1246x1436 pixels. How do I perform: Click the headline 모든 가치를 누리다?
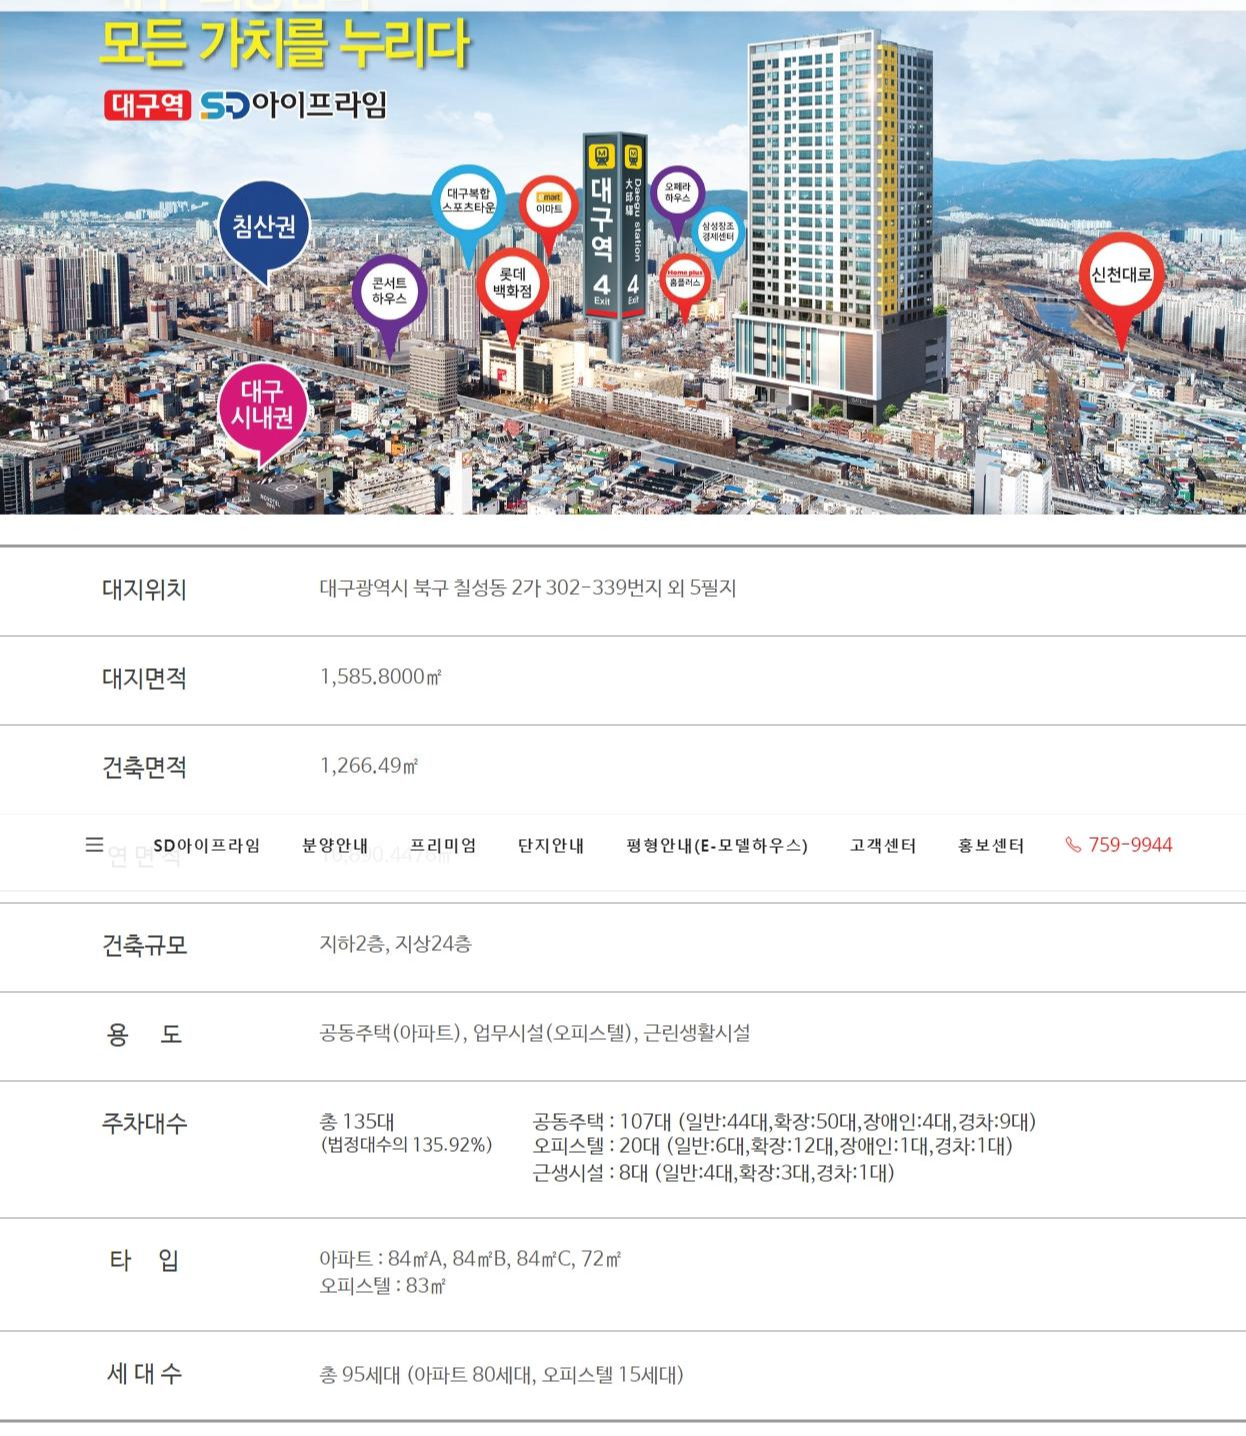(x=285, y=43)
